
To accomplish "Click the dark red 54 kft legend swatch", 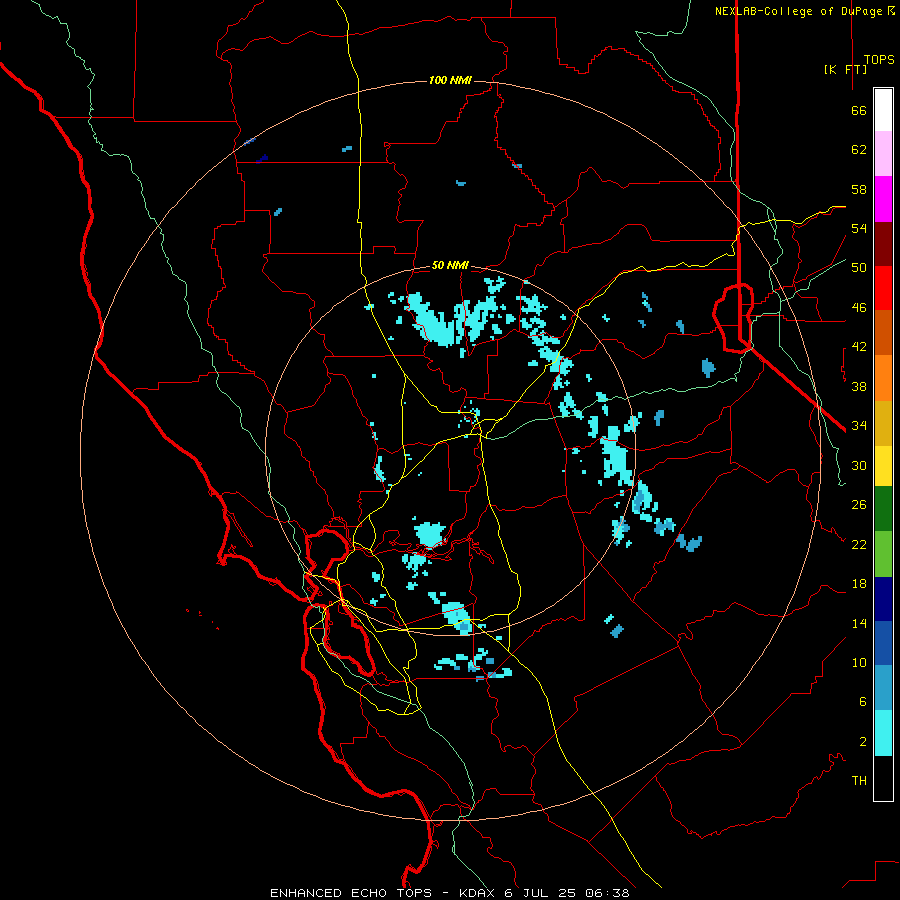I will coord(883,244).
